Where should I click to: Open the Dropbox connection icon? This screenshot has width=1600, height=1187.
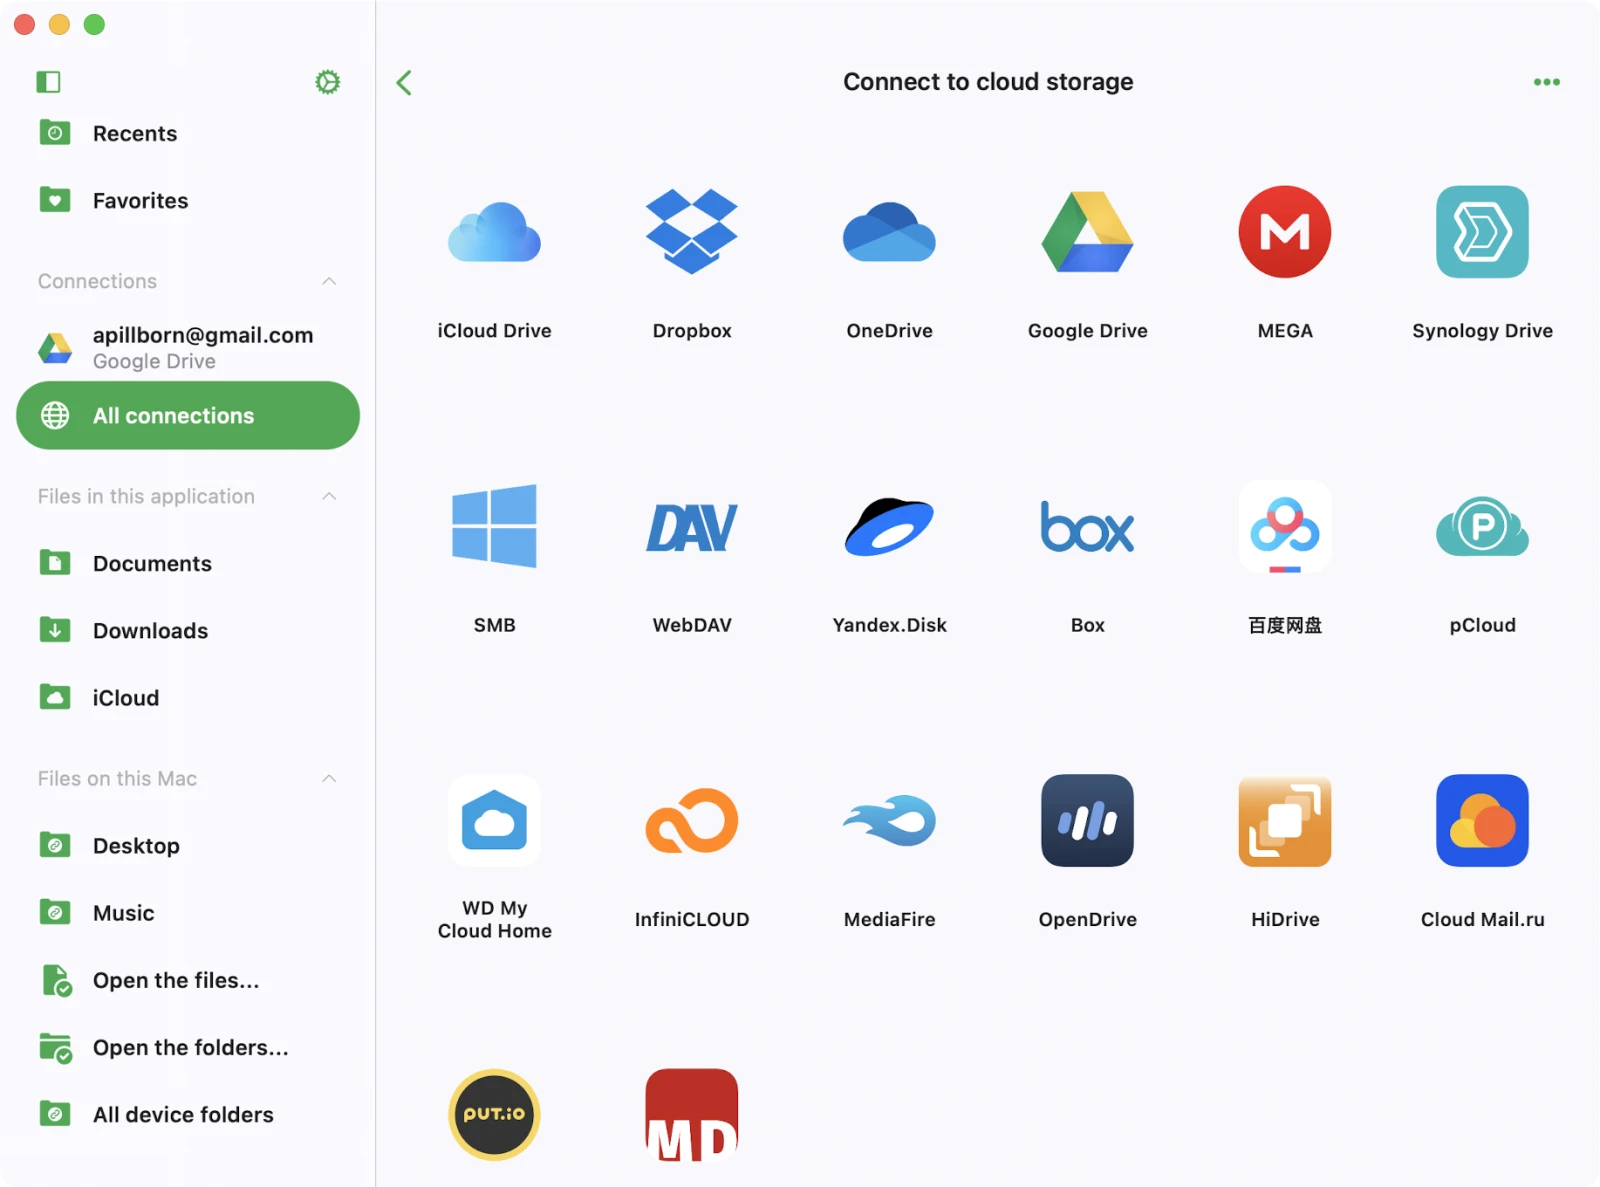coord(691,232)
